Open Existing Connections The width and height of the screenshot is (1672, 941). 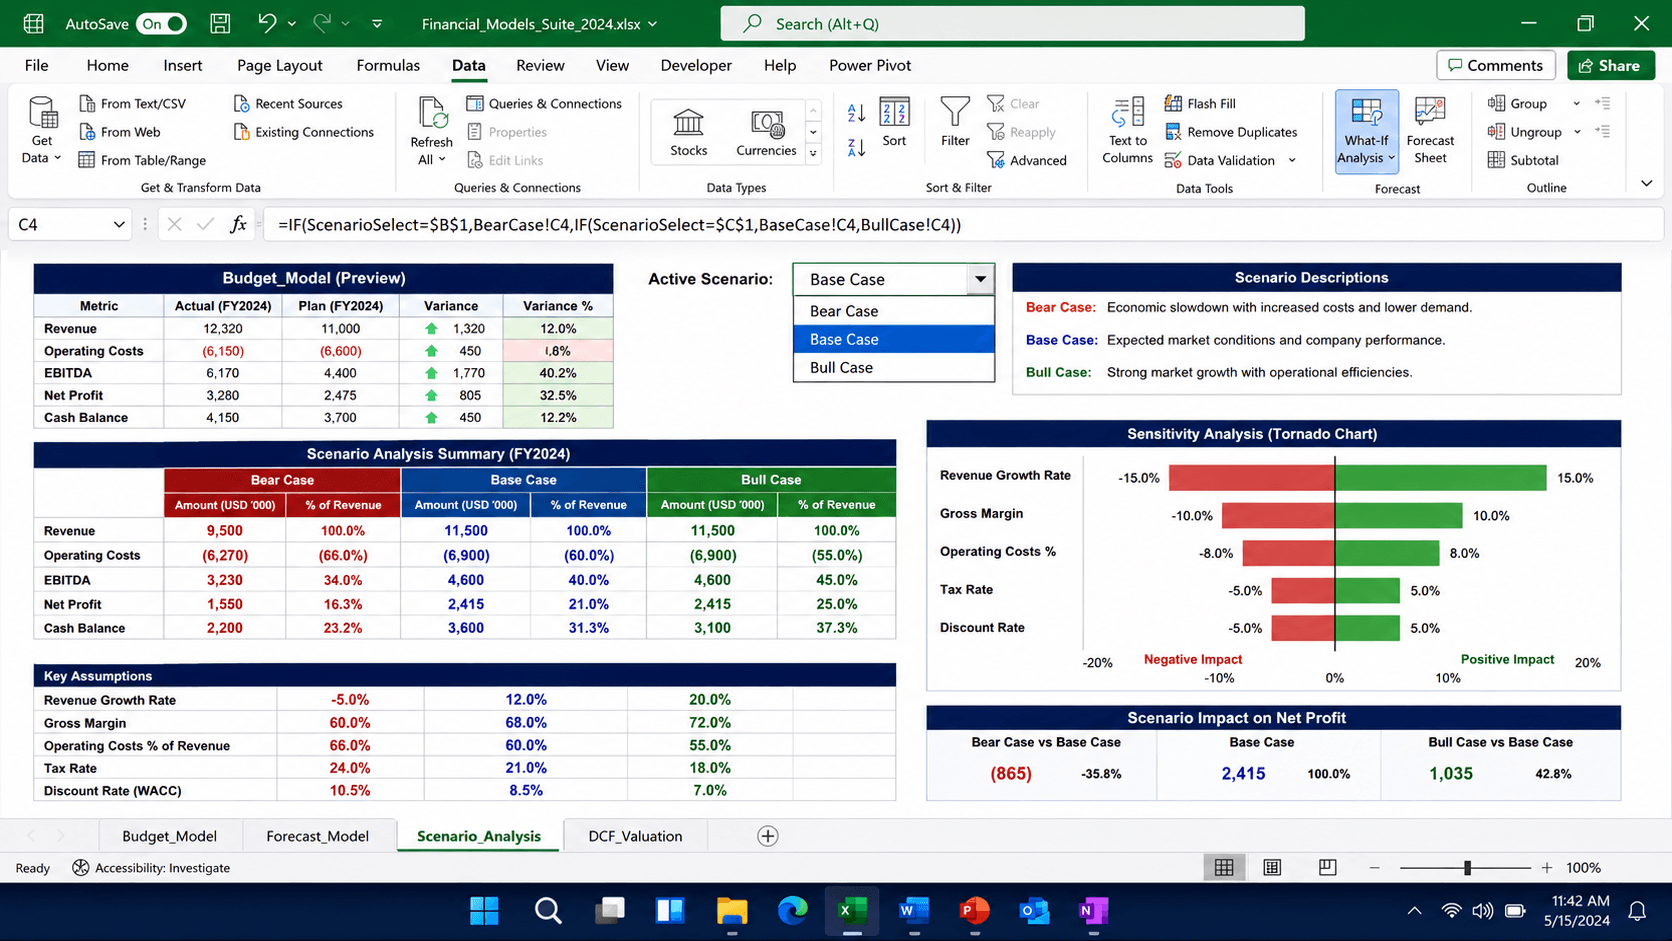[x=304, y=132]
